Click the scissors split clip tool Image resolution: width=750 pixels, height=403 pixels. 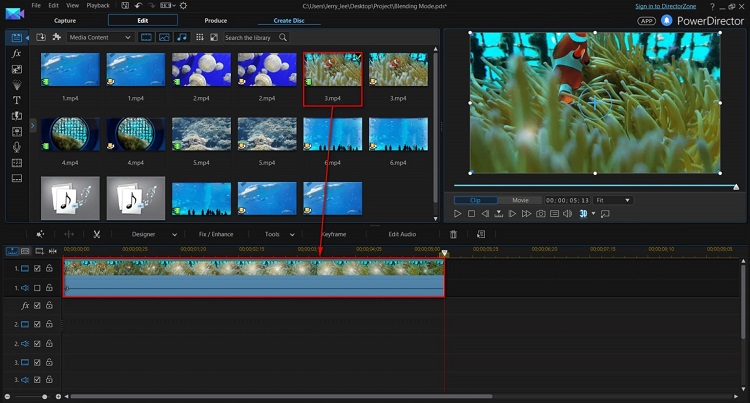[97, 234]
